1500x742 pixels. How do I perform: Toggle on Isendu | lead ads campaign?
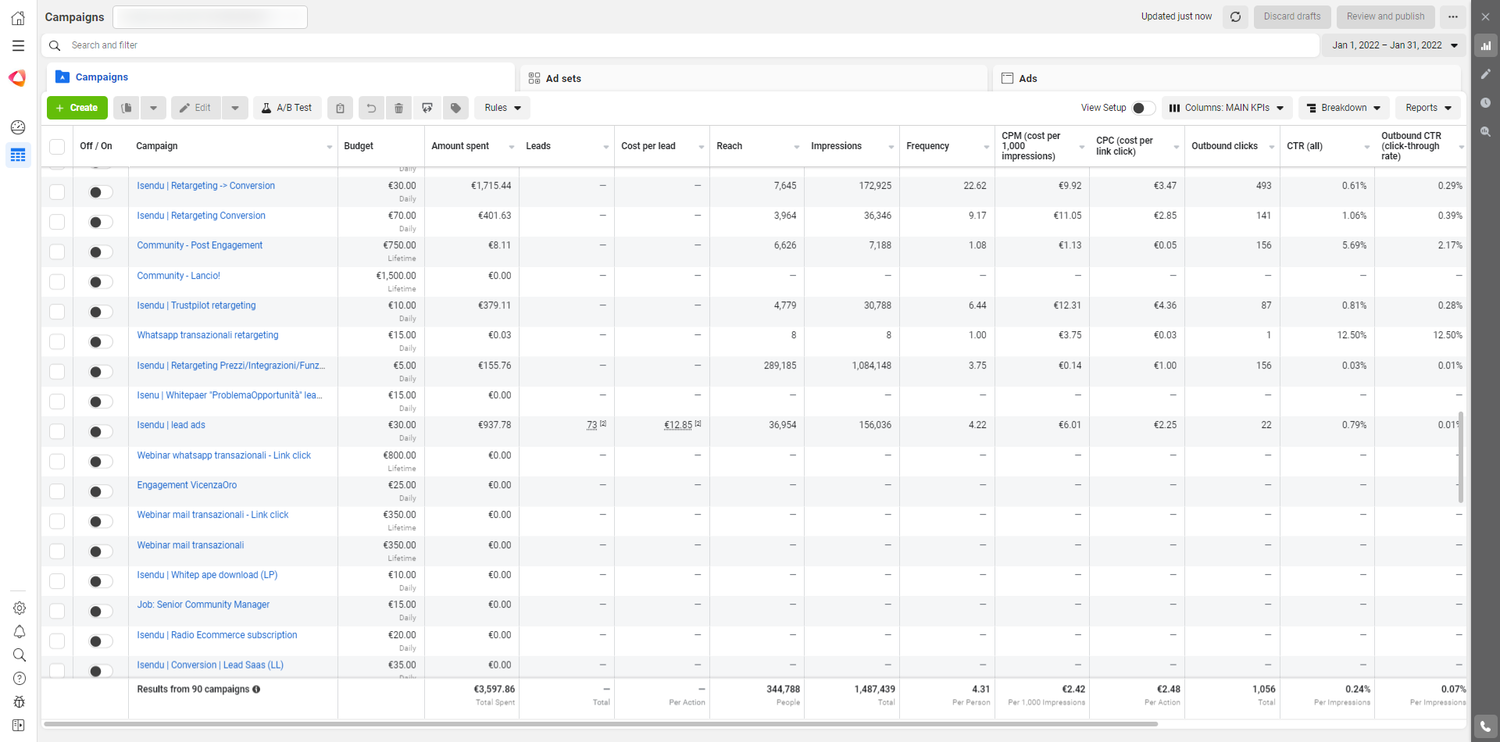click(100, 432)
